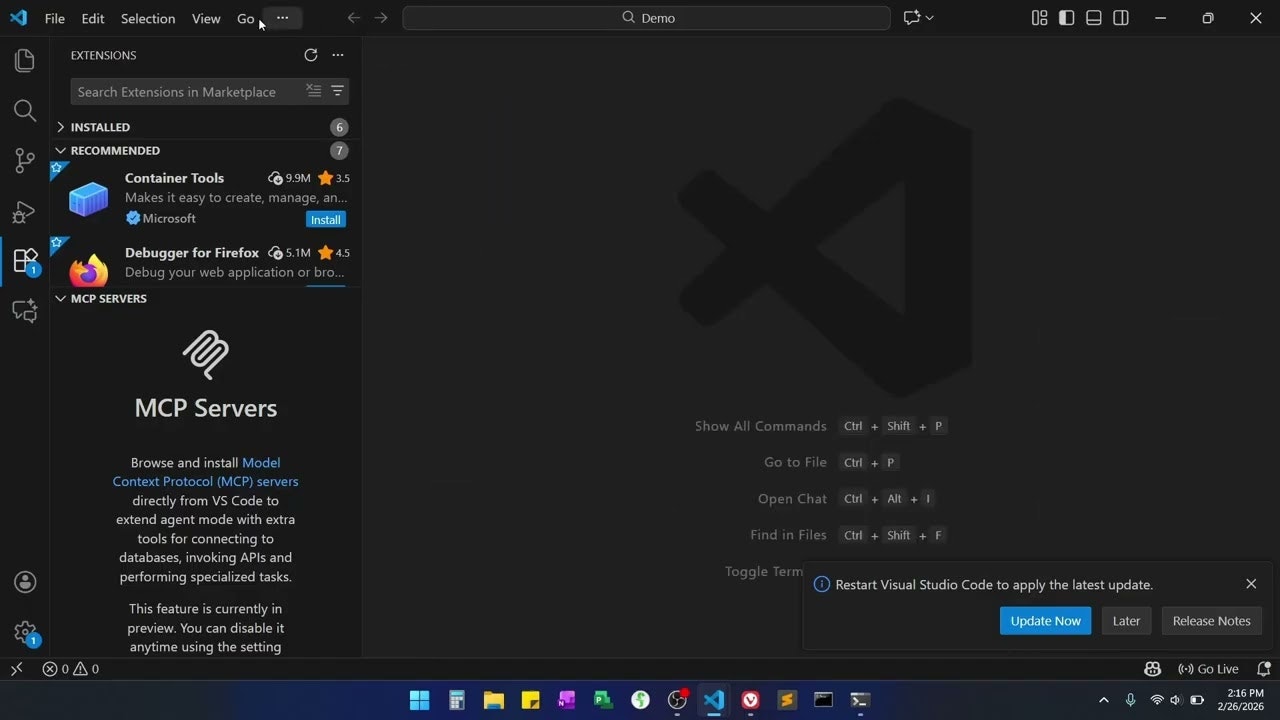Click the errors and warnings status indicator
Screen dimensions: 1280x720
pyautogui.click(x=70, y=669)
